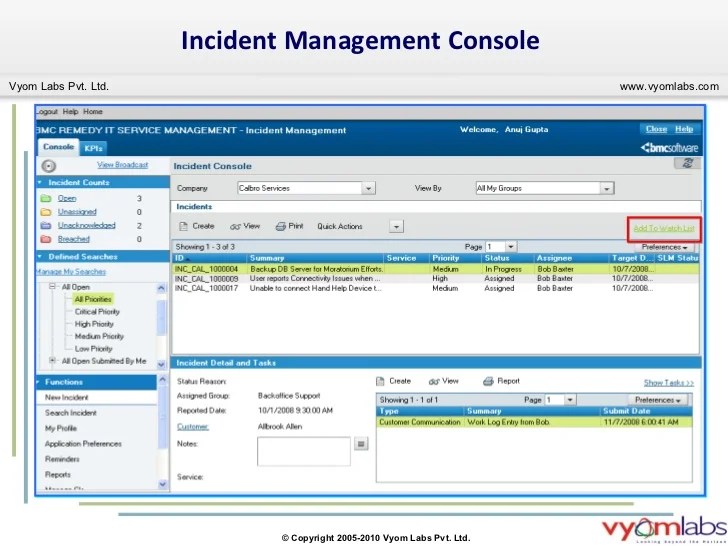Open the View Broadcast link
Image resolution: width=728 pixels, height=546 pixels.
coord(123,165)
